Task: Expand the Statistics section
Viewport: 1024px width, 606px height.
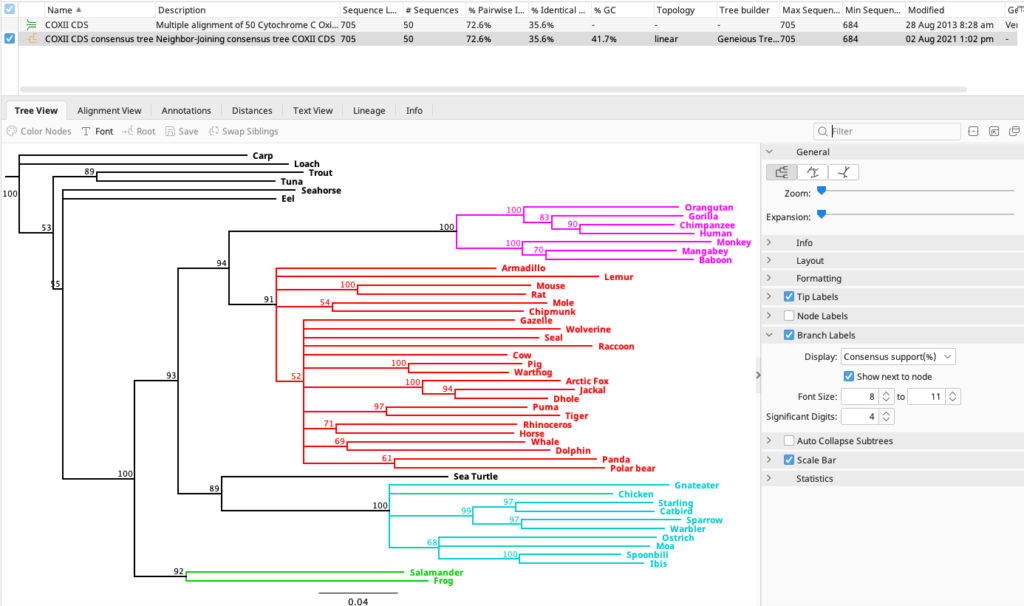Action: [814, 479]
